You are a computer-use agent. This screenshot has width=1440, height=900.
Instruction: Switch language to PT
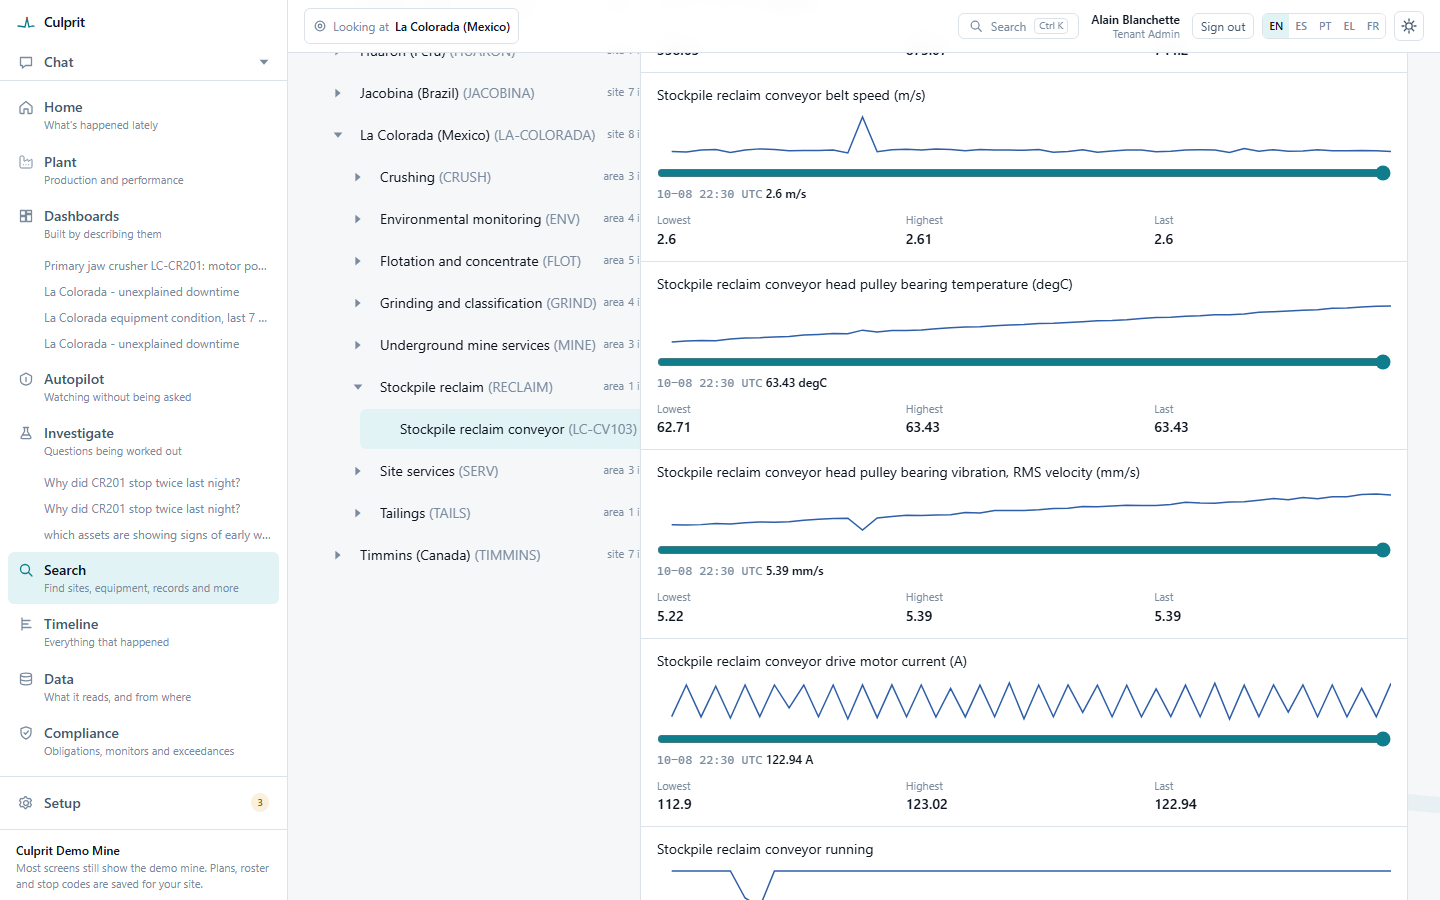click(x=1325, y=27)
